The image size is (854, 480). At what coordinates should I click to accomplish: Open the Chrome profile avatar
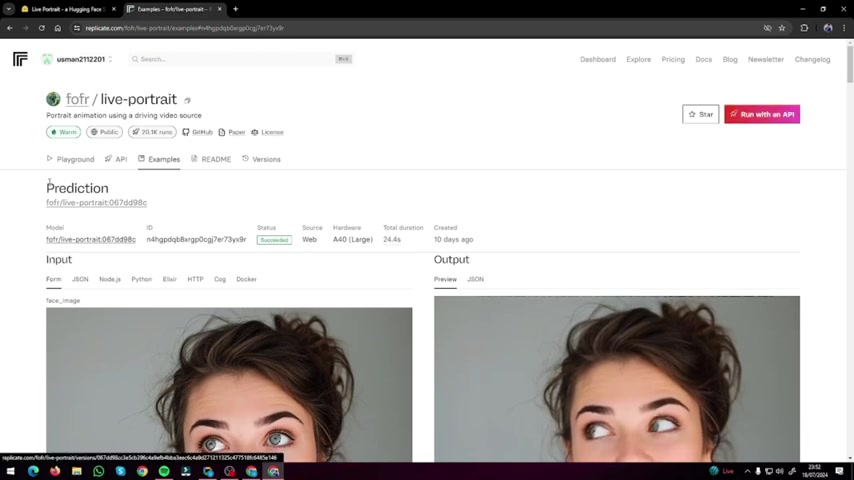coord(828,28)
